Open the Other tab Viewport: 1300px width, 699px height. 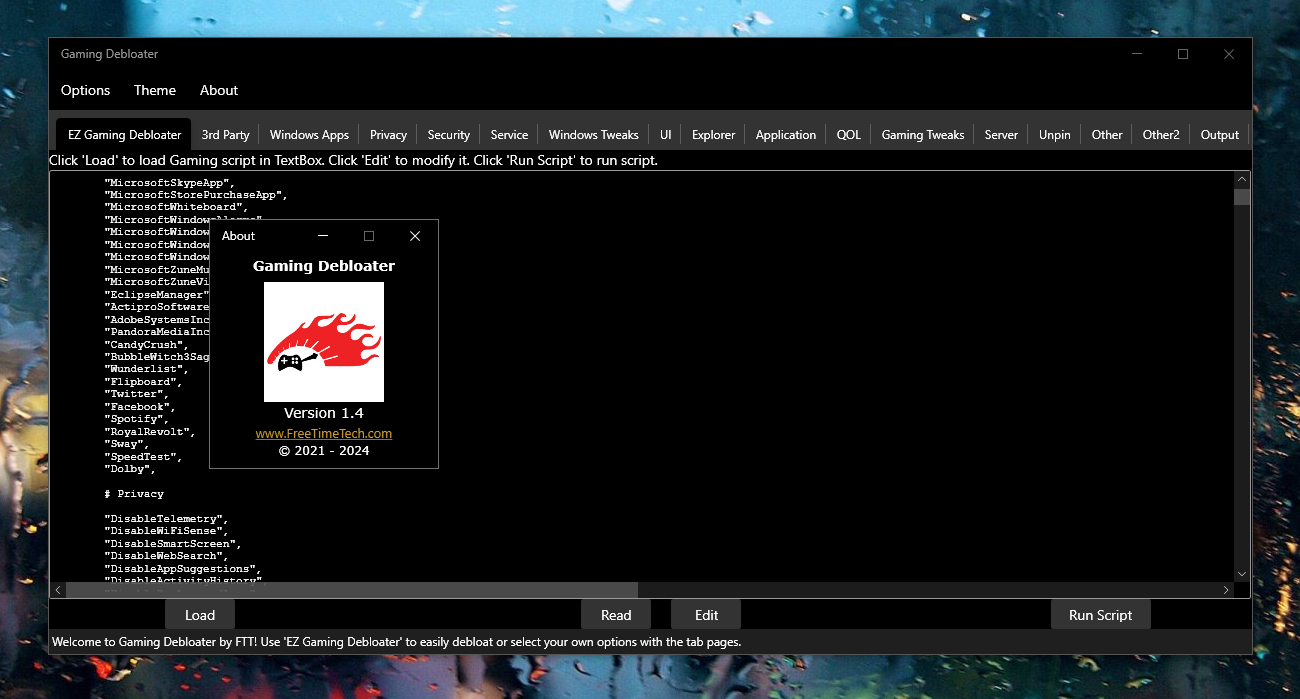click(1107, 134)
